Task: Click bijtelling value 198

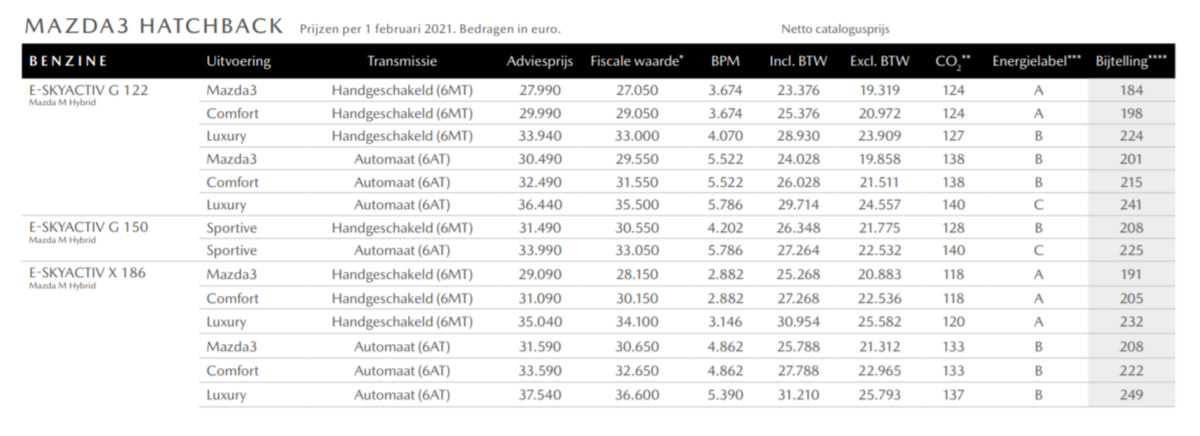Action: (1131, 114)
